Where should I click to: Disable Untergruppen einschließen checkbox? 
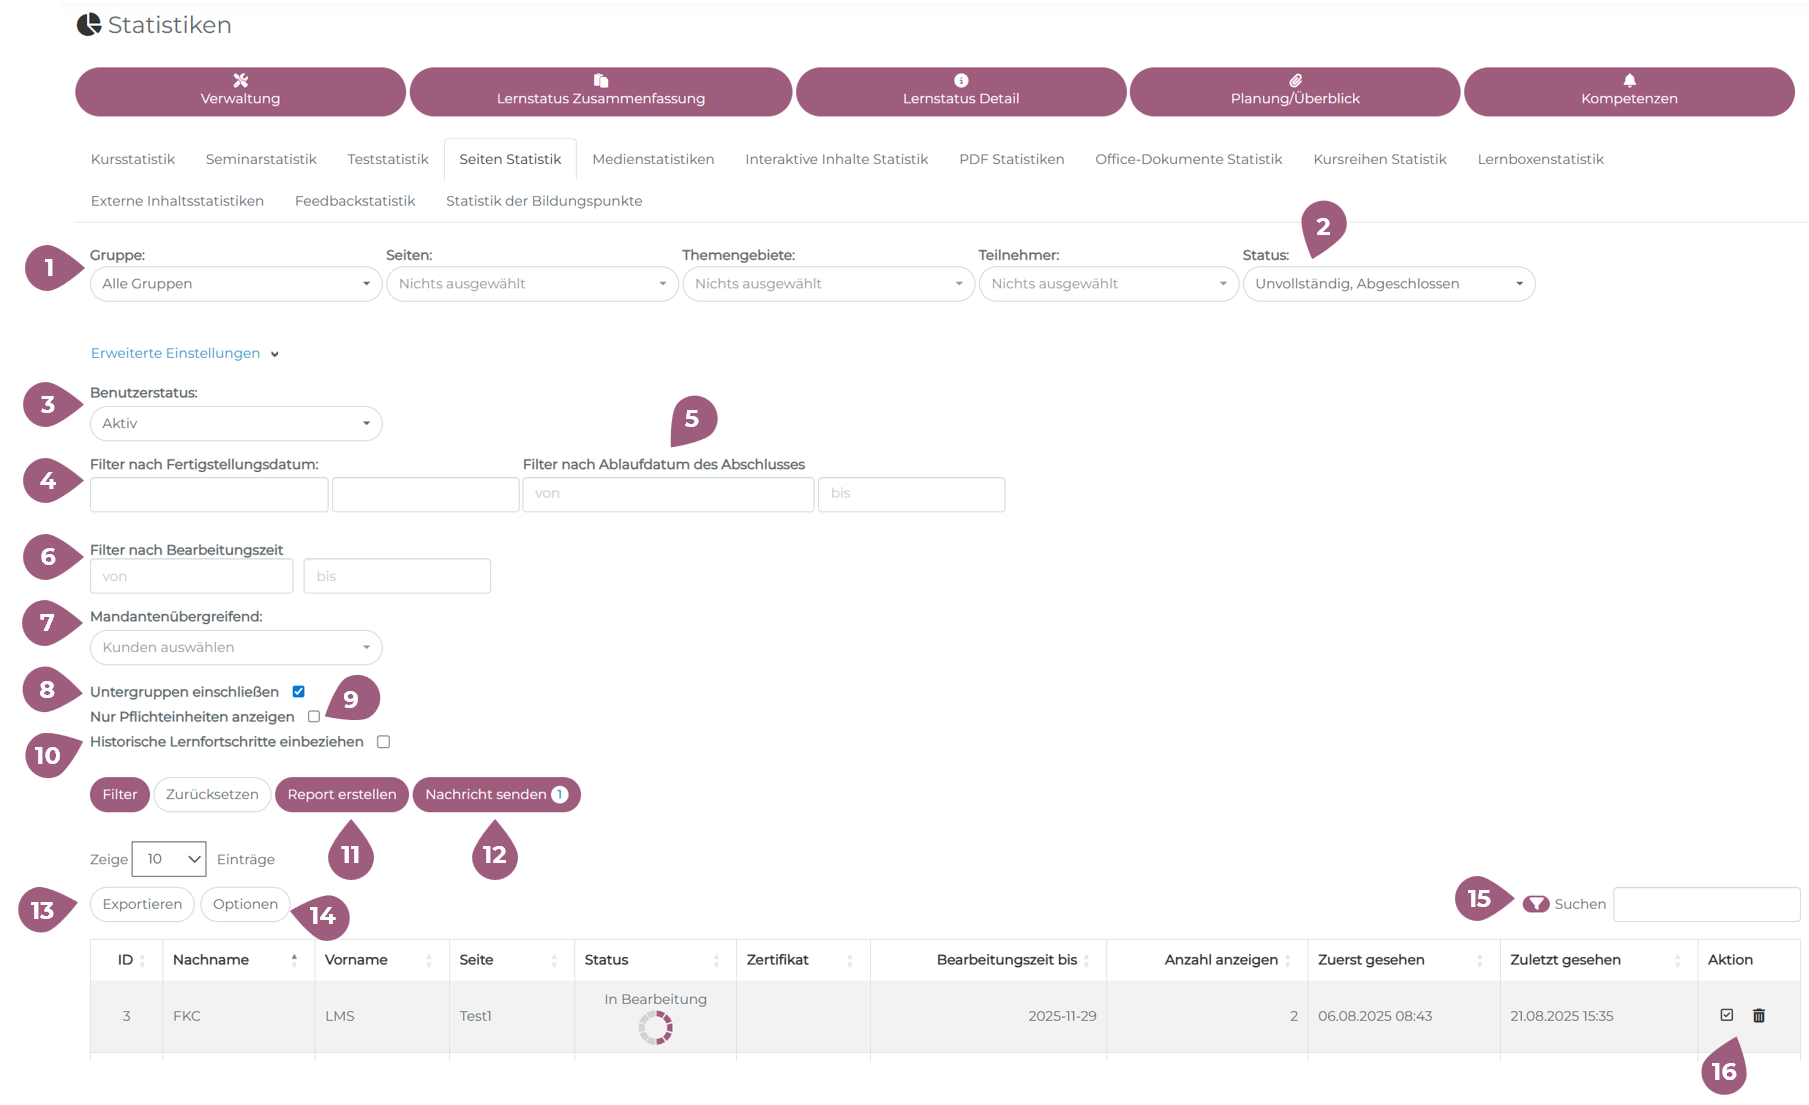pyautogui.click(x=298, y=692)
